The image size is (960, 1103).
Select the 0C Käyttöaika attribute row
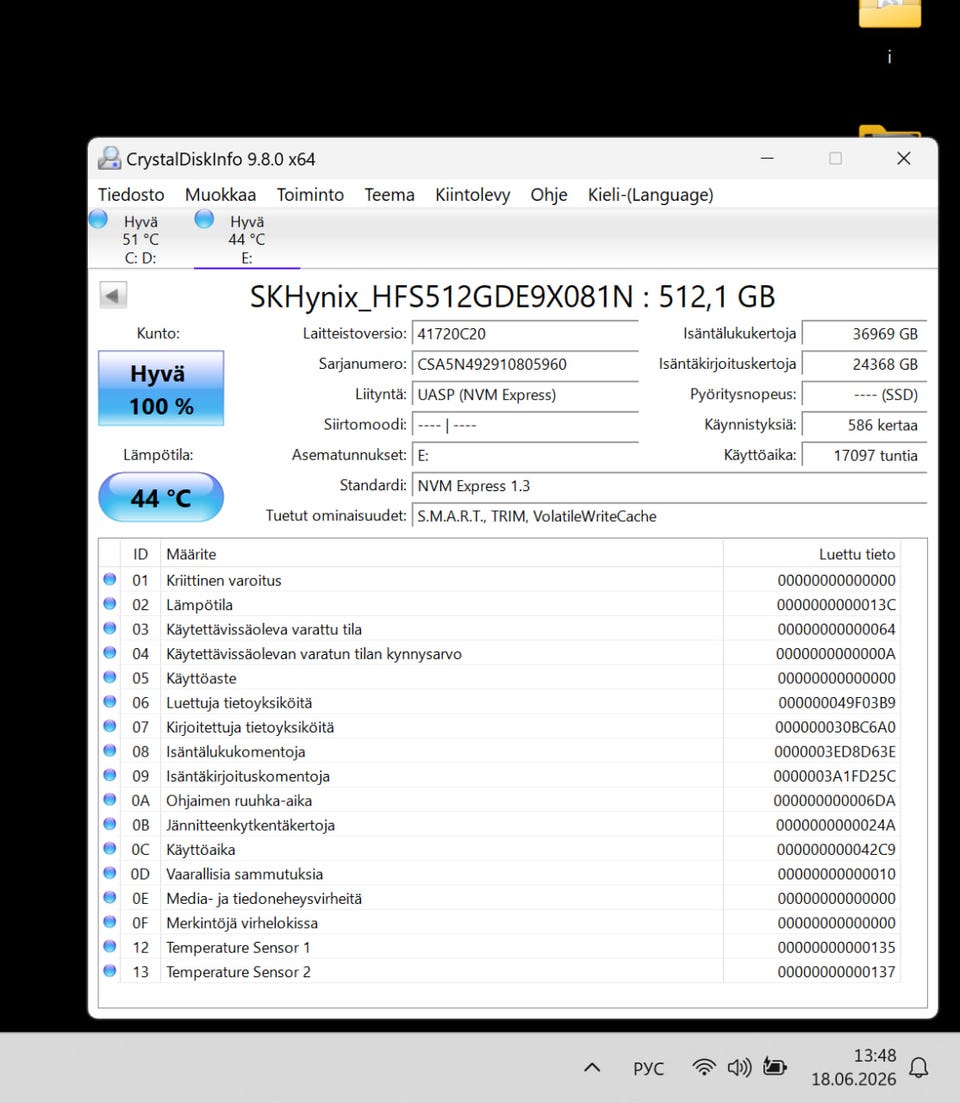coord(499,849)
